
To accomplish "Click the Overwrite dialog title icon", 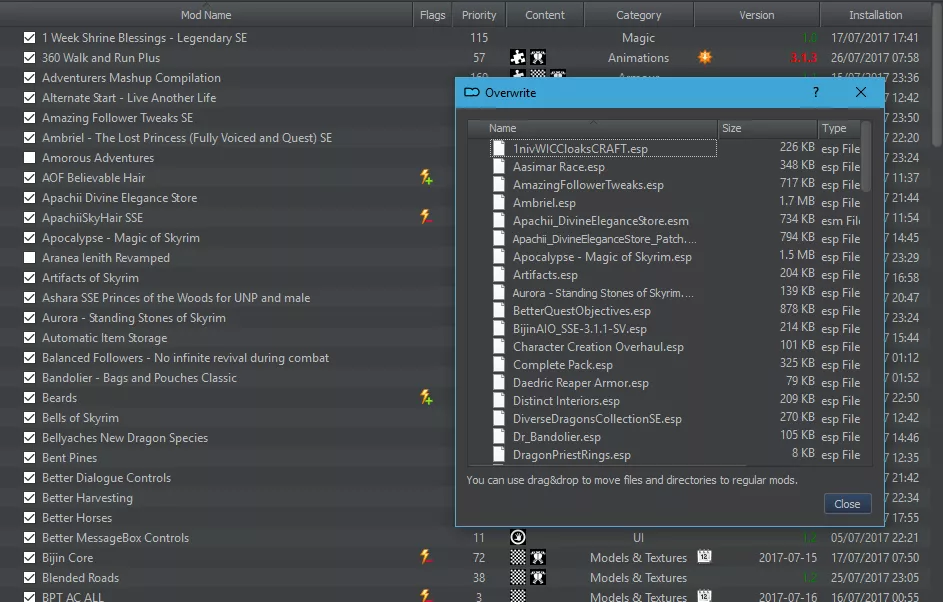I will tap(472, 93).
